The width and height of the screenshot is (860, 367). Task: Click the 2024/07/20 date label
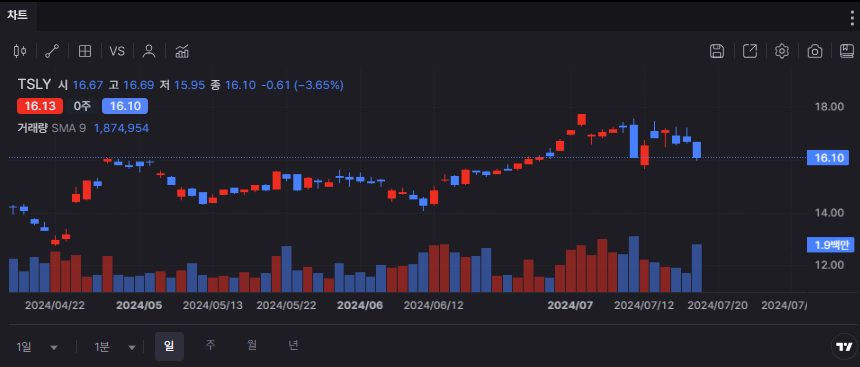(x=717, y=305)
